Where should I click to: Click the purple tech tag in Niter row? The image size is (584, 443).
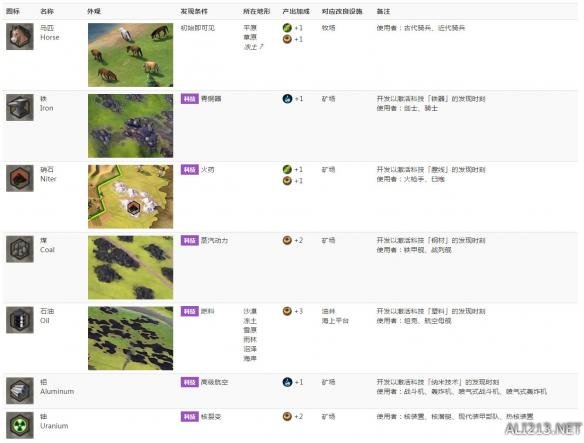tap(190, 170)
